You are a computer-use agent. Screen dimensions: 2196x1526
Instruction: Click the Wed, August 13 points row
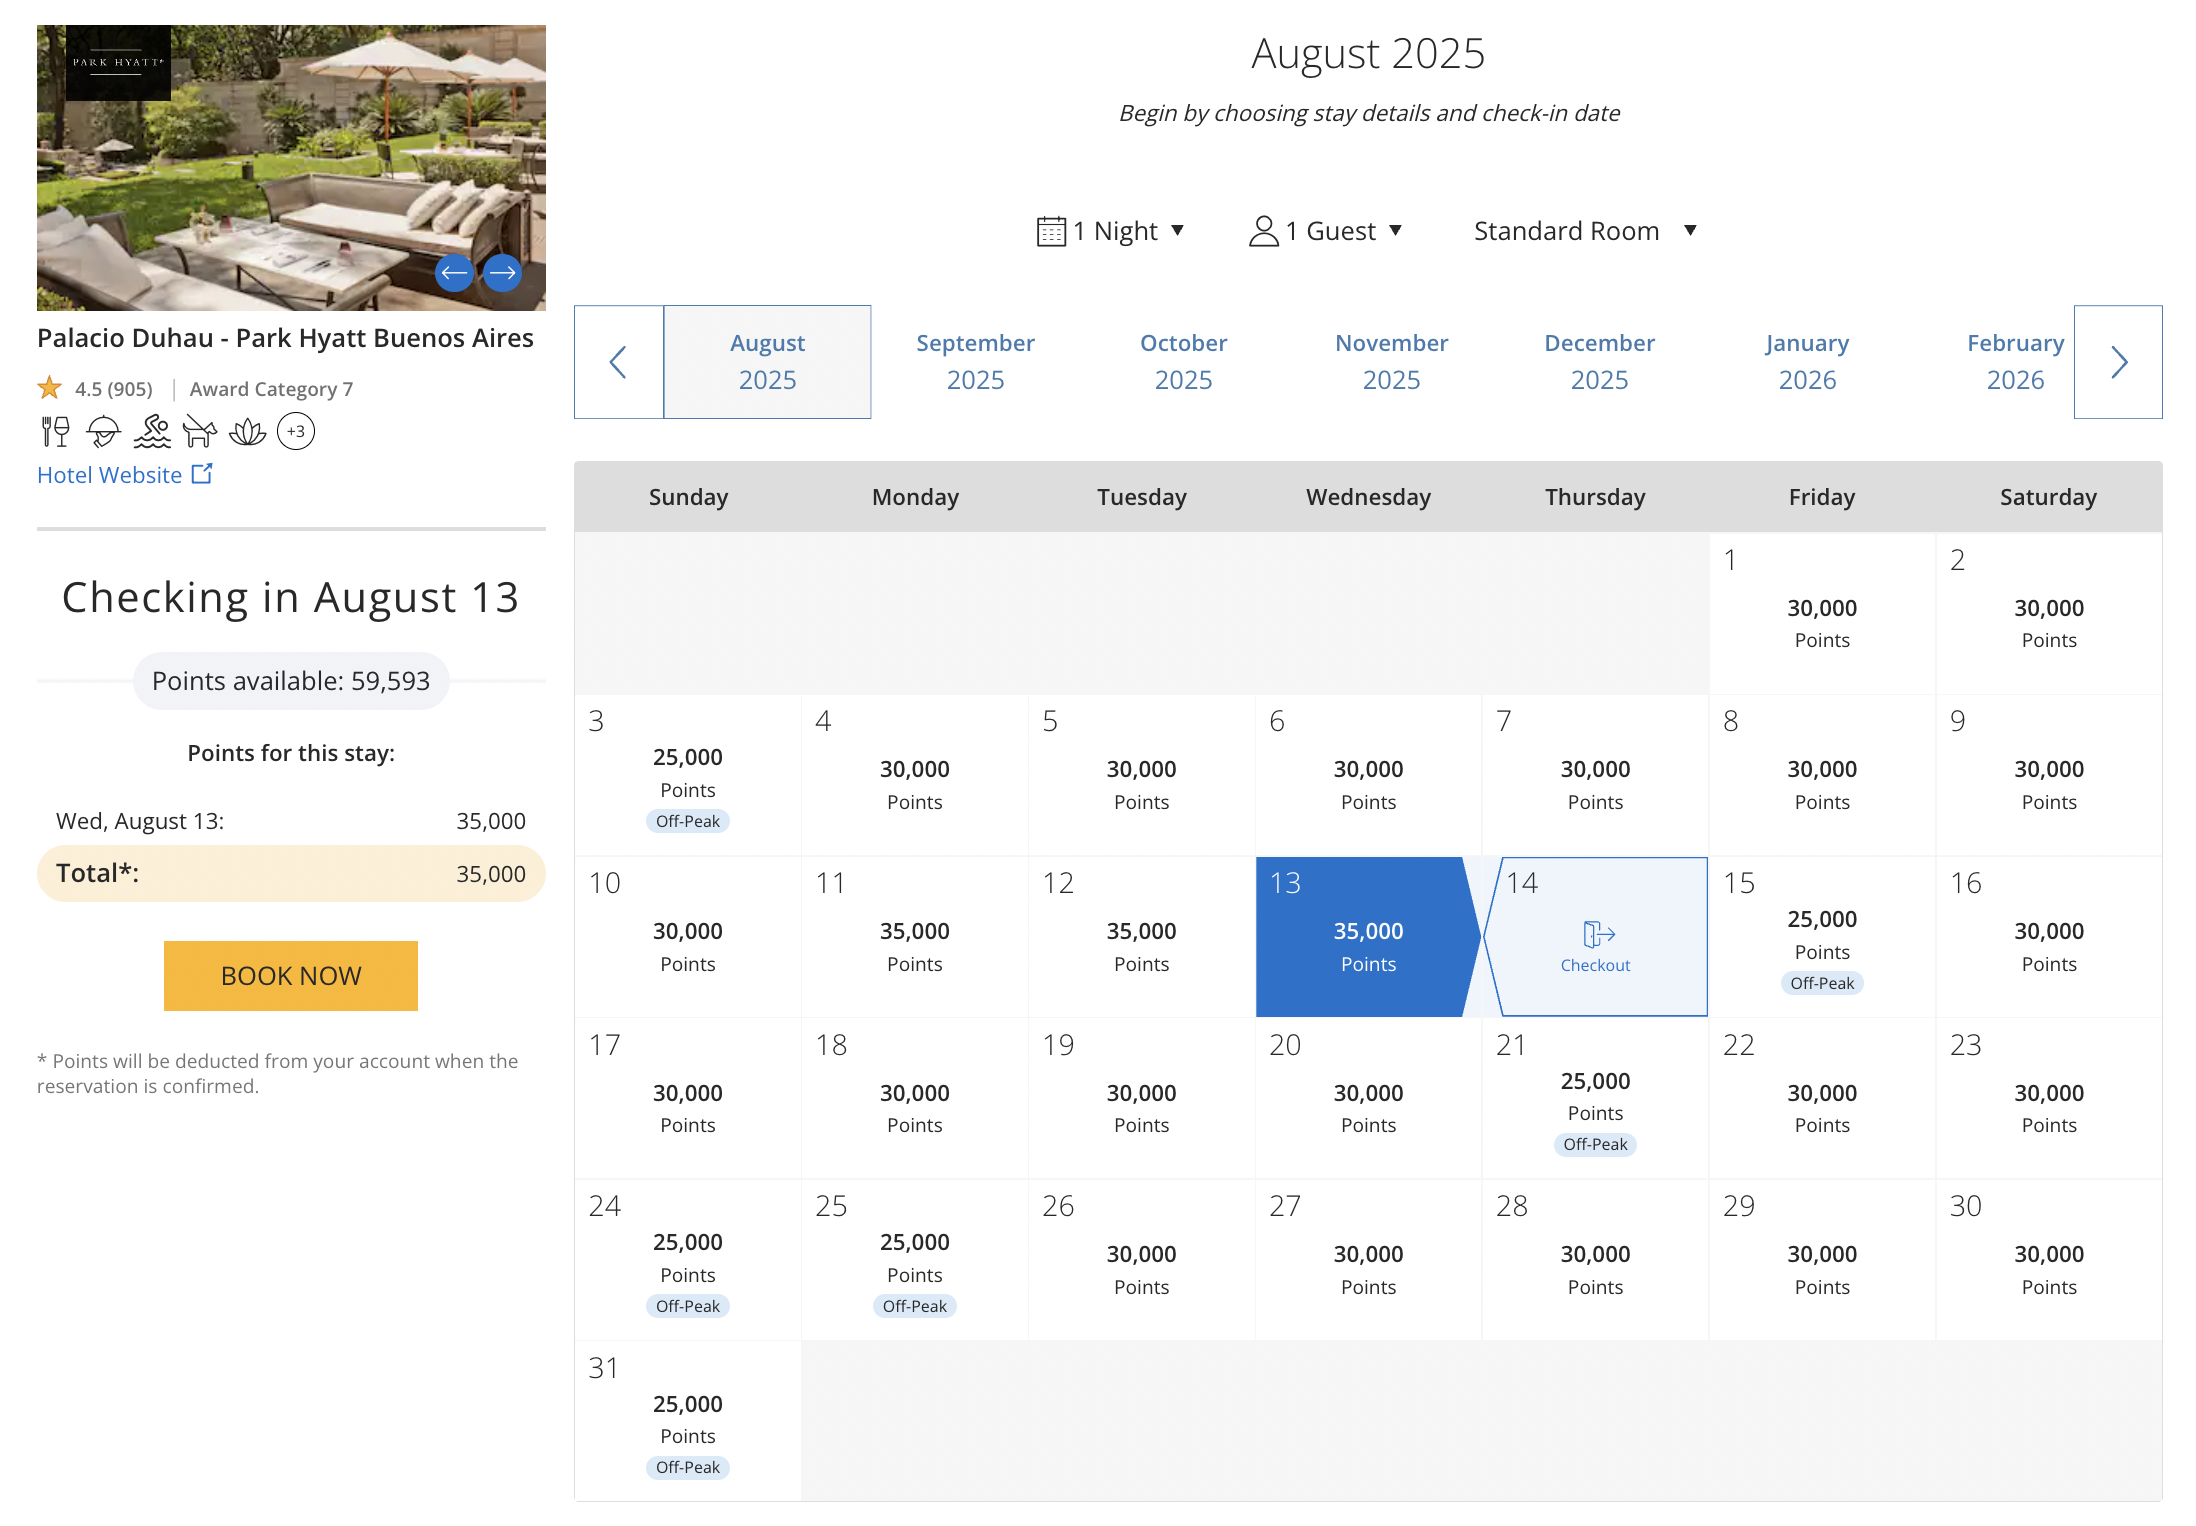click(291, 821)
